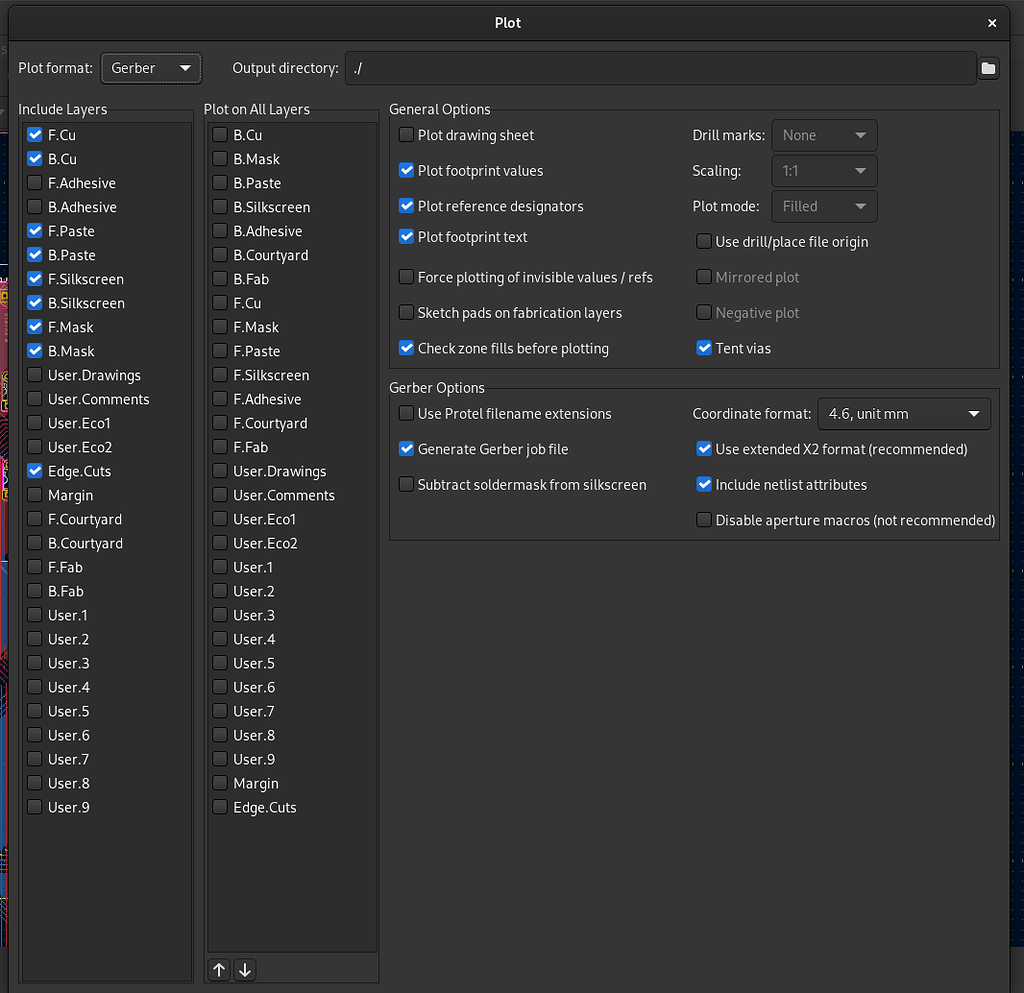Screen dimensions: 1024x993
Task: Uncheck F.Cu in Include Layers
Action: pyautogui.click(x=35, y=135)
